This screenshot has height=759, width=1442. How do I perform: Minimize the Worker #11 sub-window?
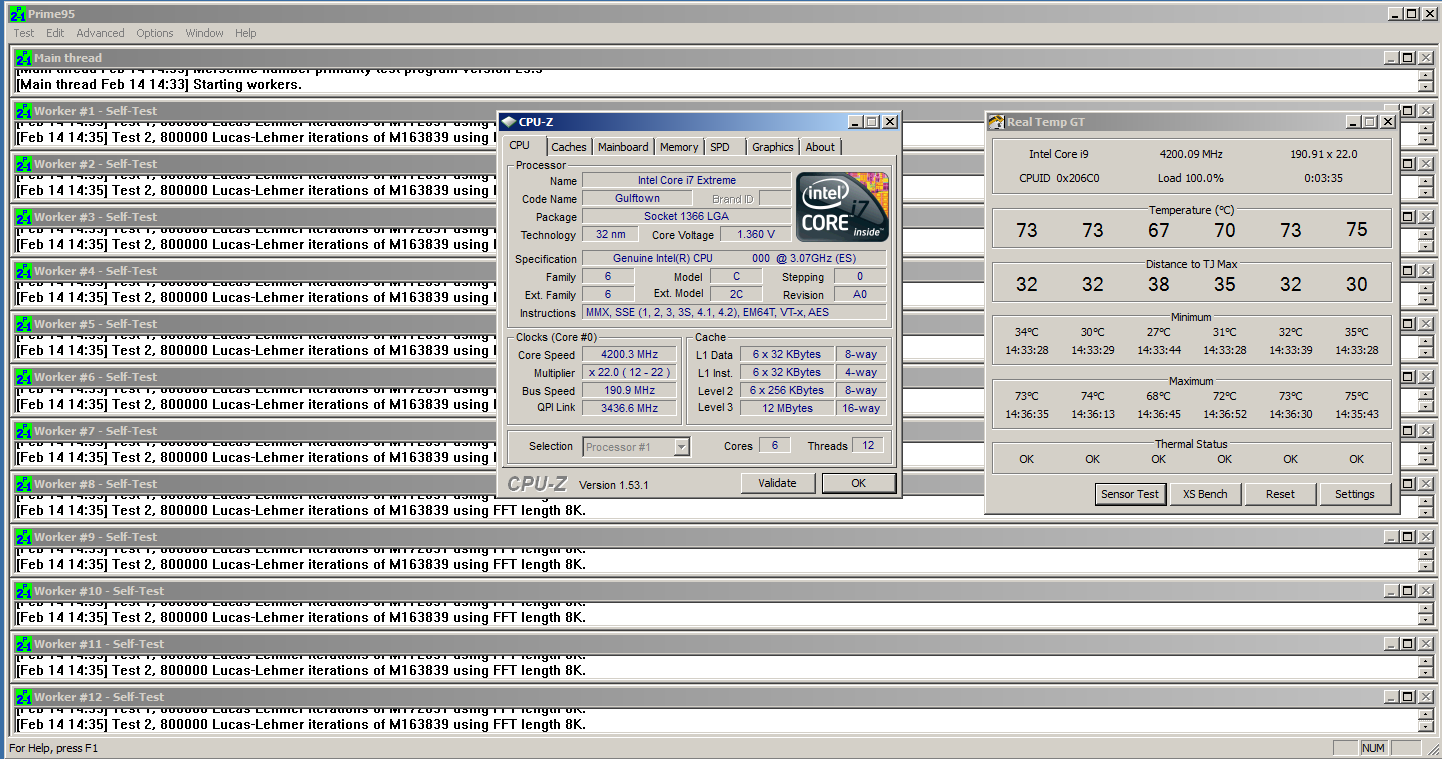pyautogui.click(x=1390, y=644)
